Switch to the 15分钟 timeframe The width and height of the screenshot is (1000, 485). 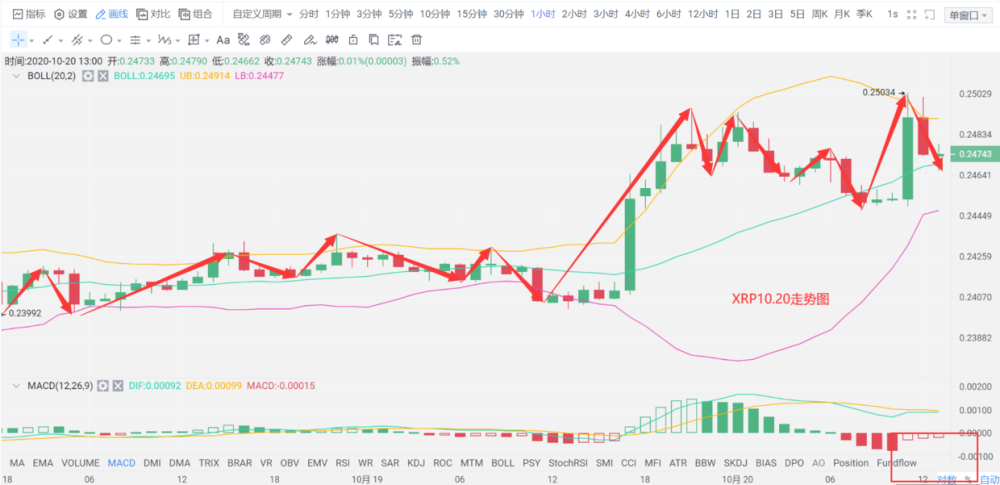tap(473, 14)
